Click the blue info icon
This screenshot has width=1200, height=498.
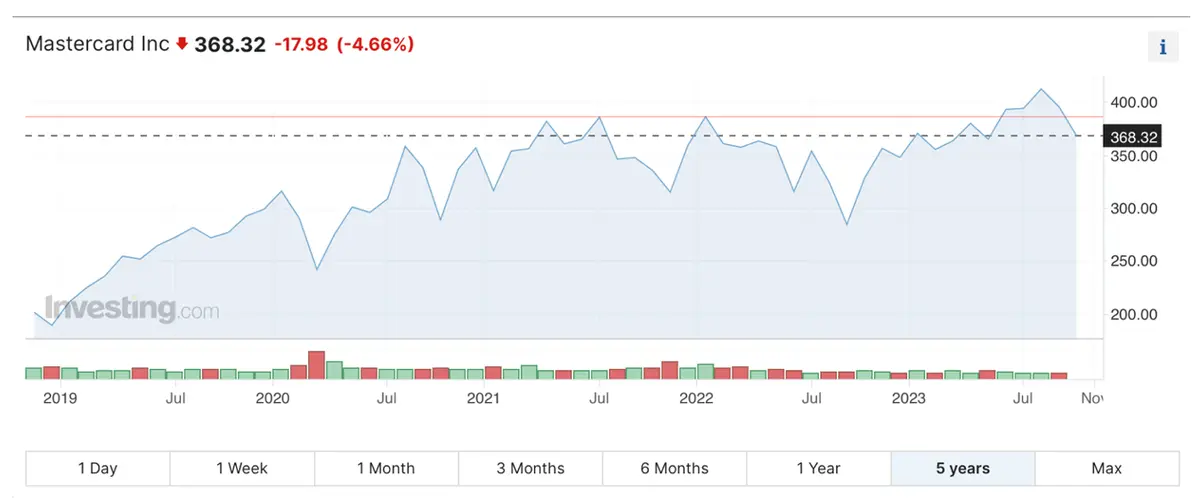pos(1162,47)
